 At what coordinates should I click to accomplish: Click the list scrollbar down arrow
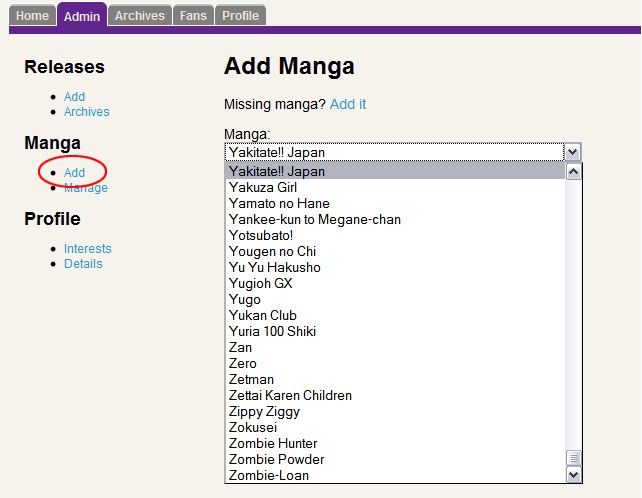point(573,475)
